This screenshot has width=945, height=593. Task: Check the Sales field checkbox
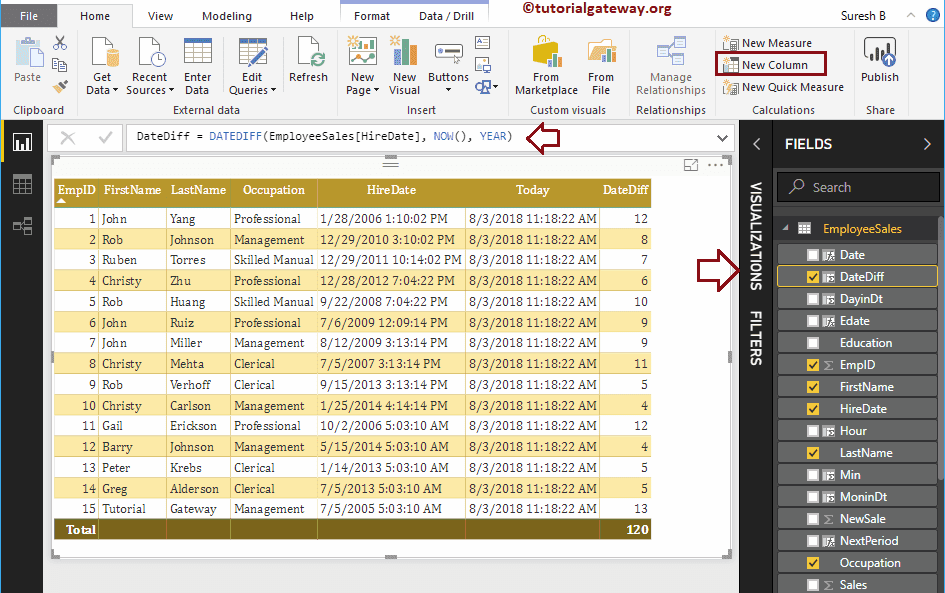point(812,584)
